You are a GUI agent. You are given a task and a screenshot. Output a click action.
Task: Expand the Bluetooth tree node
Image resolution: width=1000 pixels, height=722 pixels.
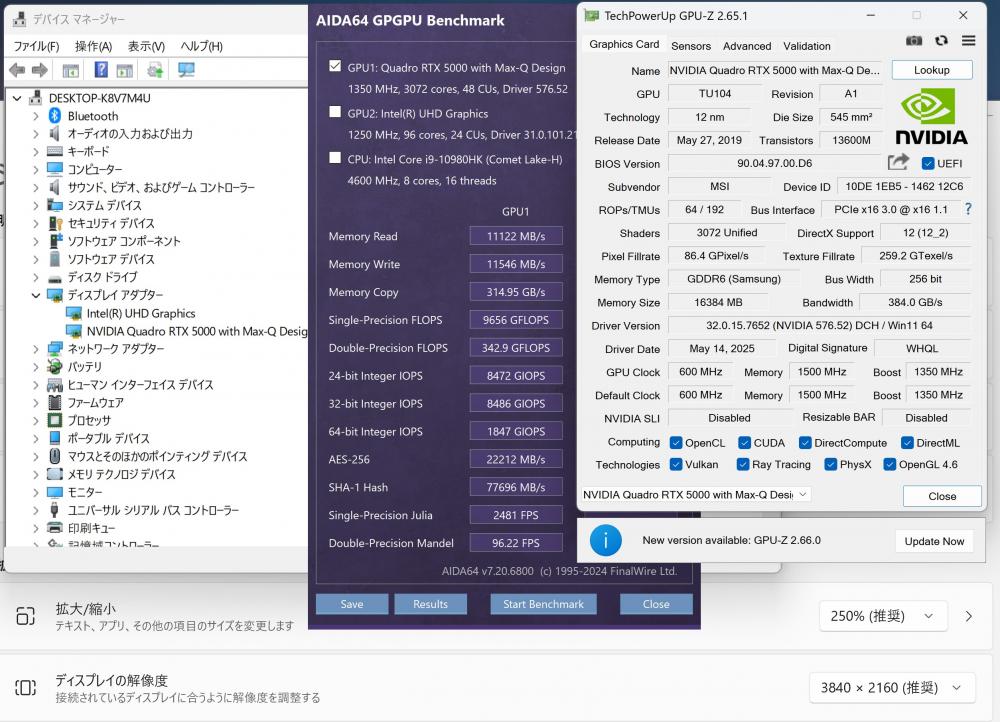36,116
